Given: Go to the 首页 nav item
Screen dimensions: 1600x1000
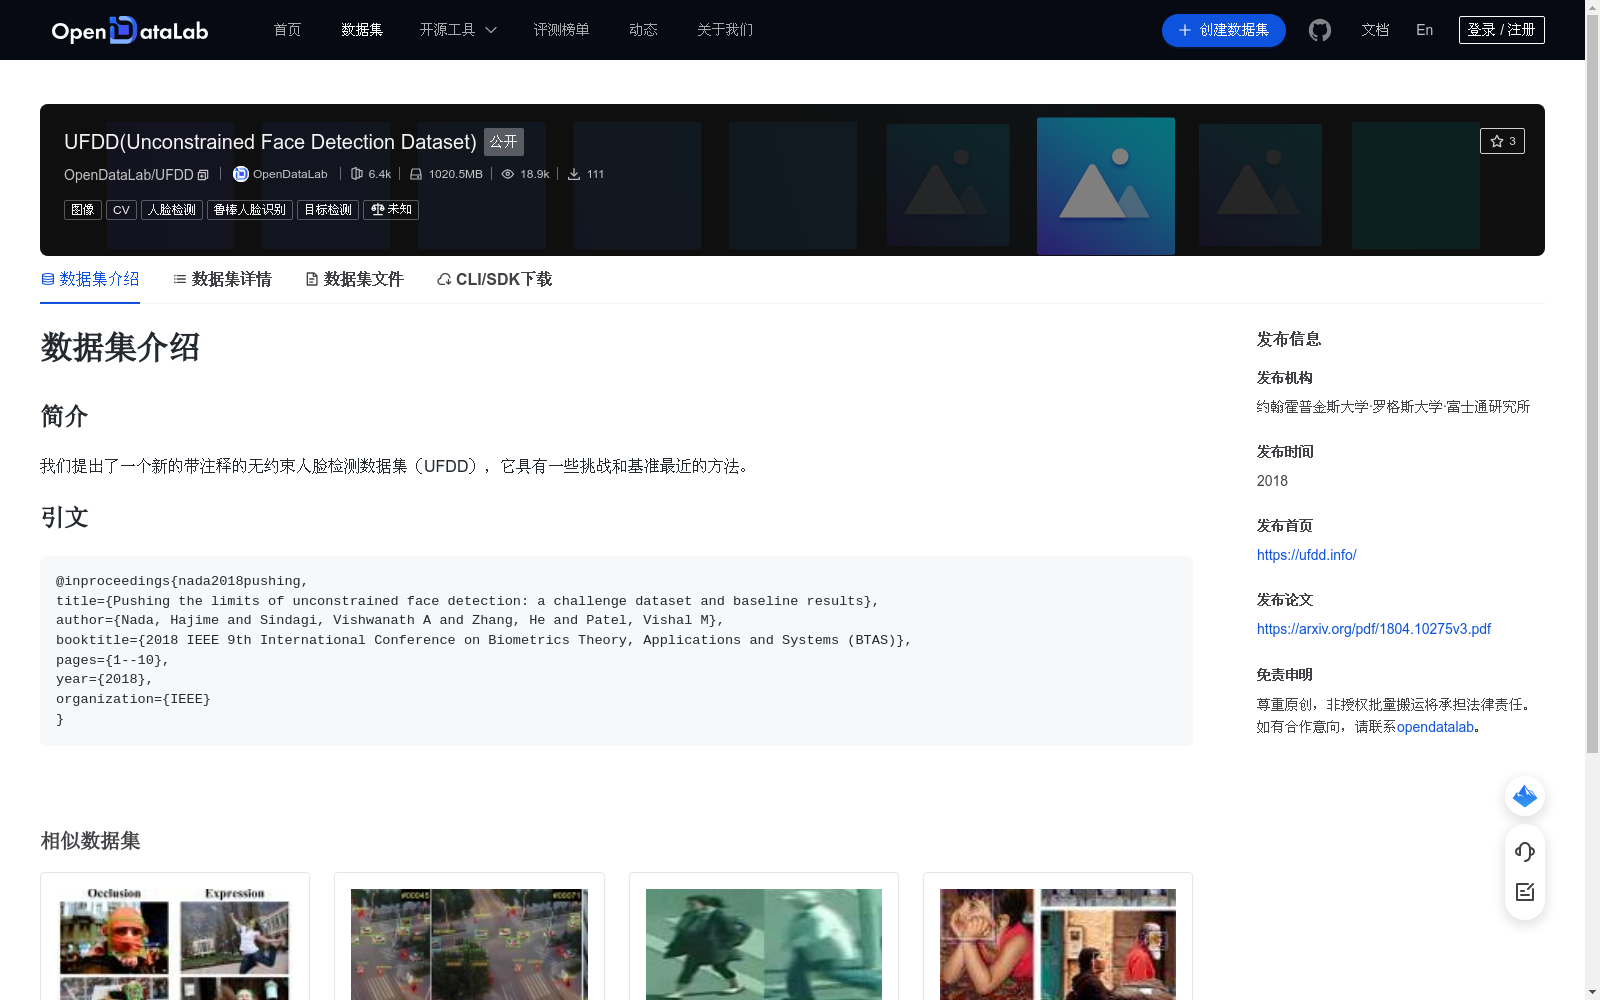Looking at the screenshot, I should coord(287,30).
